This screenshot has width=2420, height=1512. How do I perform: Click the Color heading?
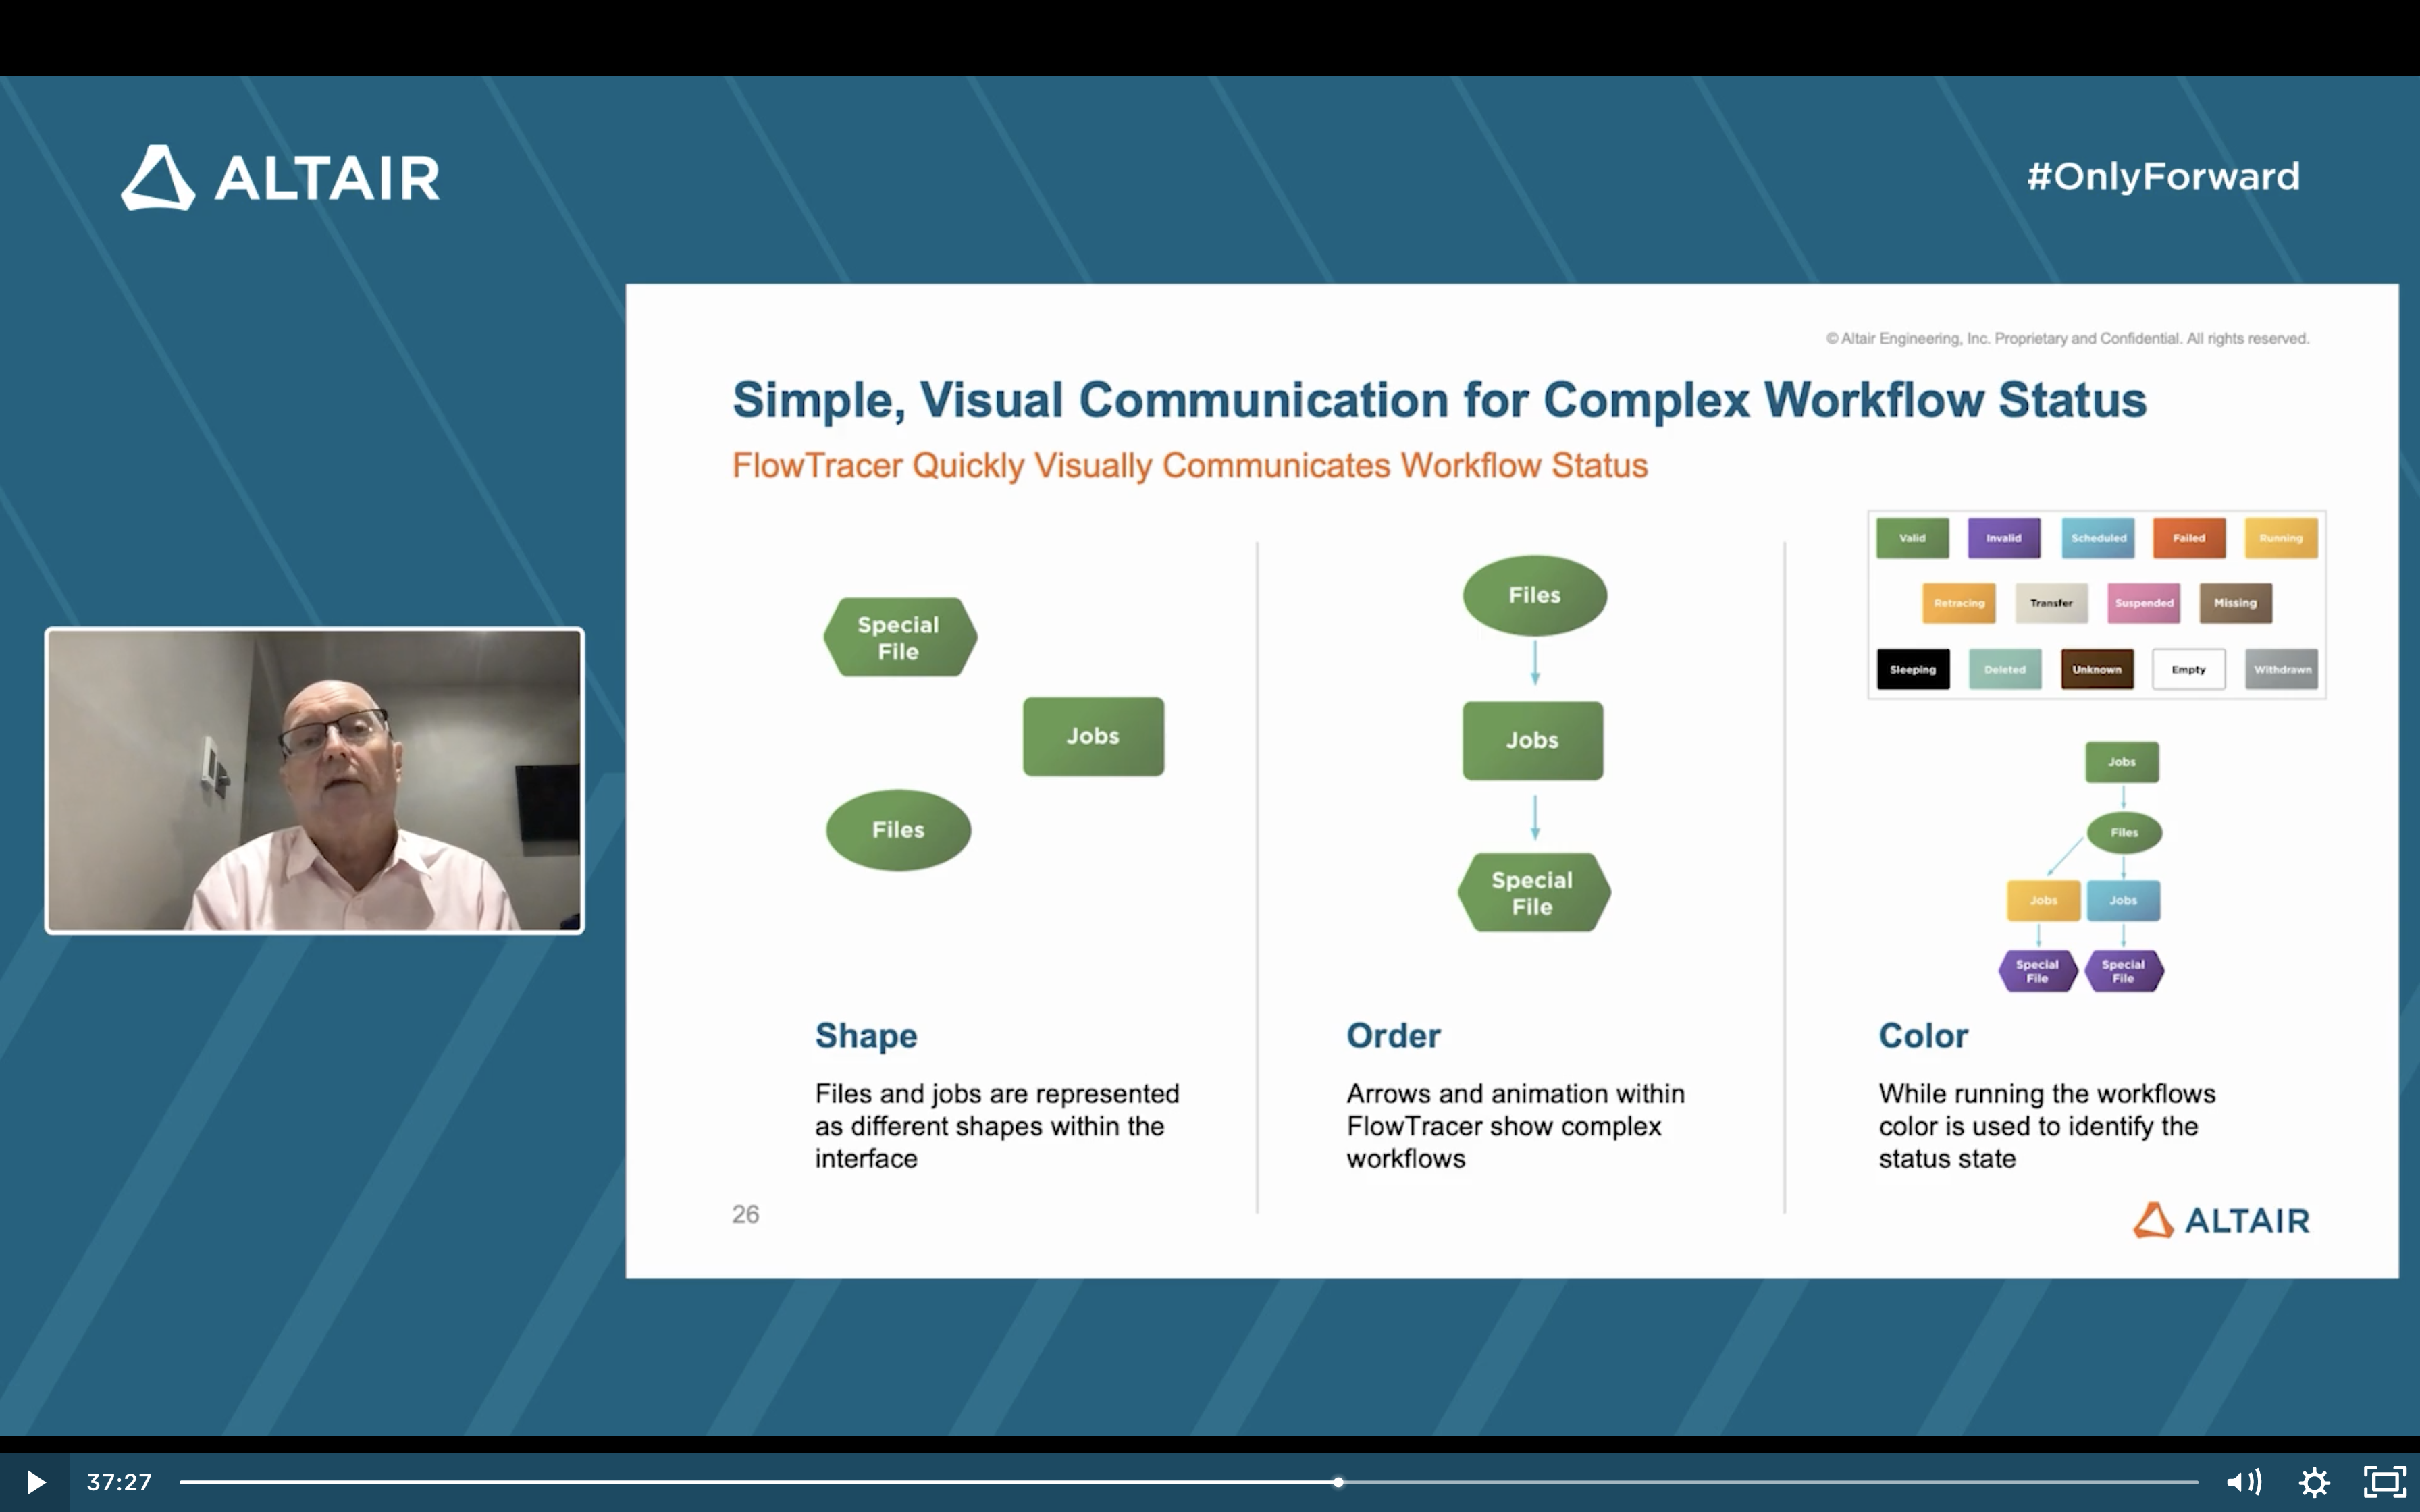[1923, 1035]
